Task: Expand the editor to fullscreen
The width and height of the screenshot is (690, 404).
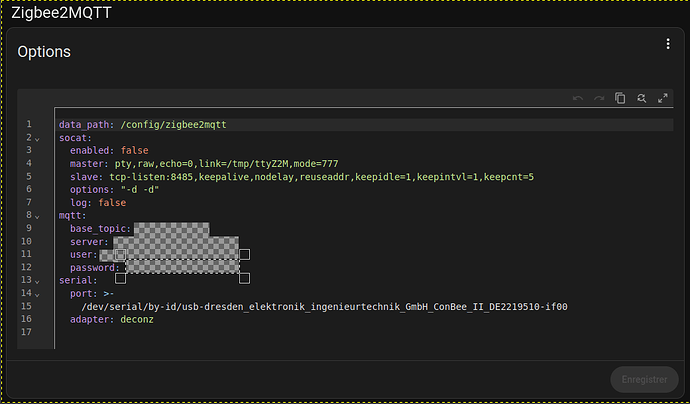Action: point(663,98)
